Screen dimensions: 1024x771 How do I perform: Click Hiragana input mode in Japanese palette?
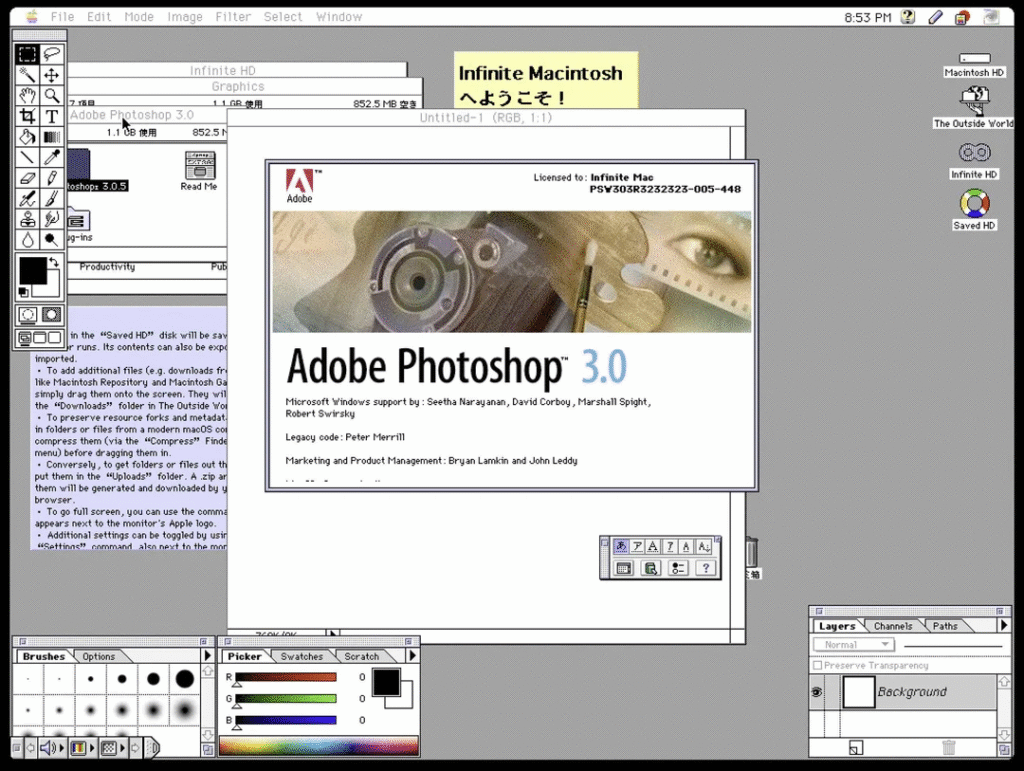click(621, 546)
